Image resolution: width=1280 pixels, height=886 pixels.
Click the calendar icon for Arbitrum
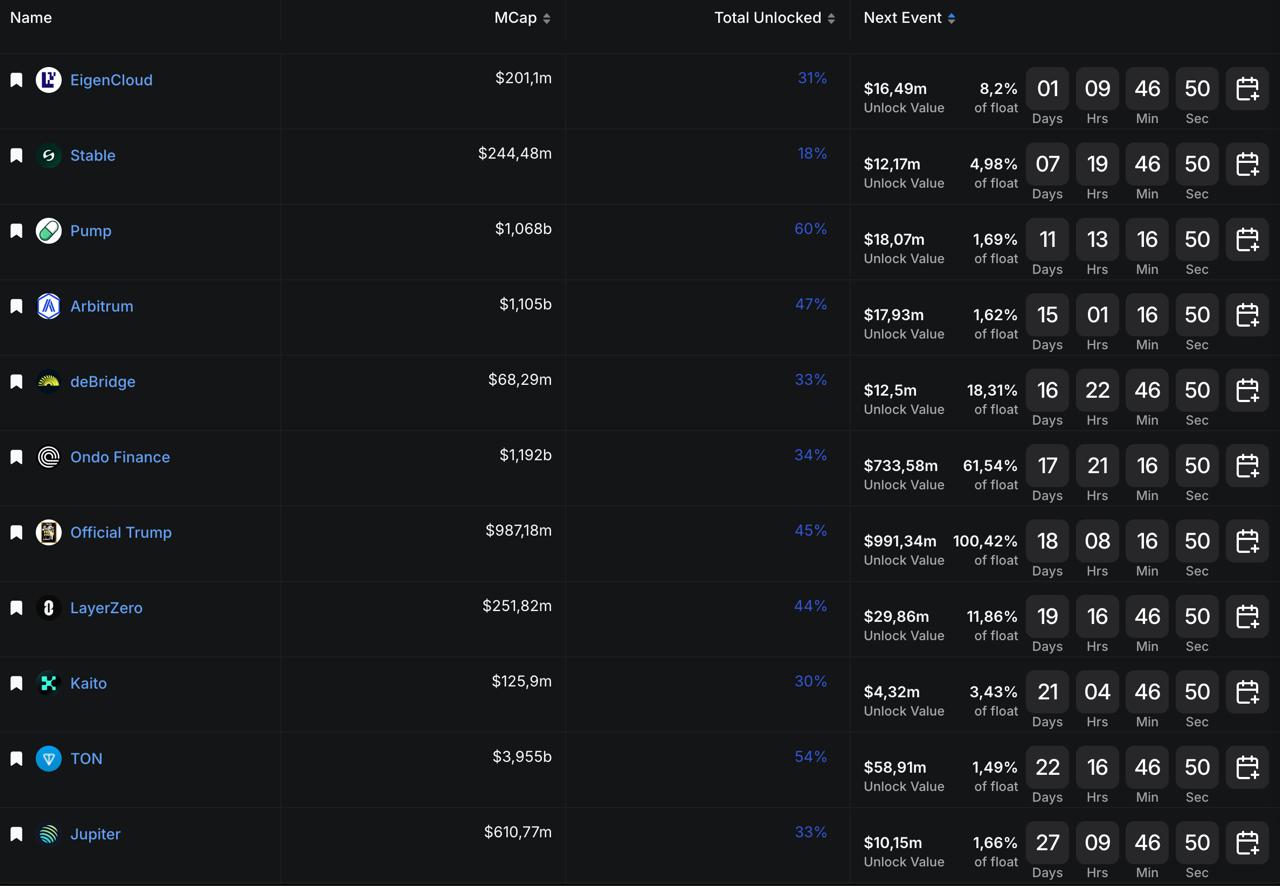tap(1247, 315)
